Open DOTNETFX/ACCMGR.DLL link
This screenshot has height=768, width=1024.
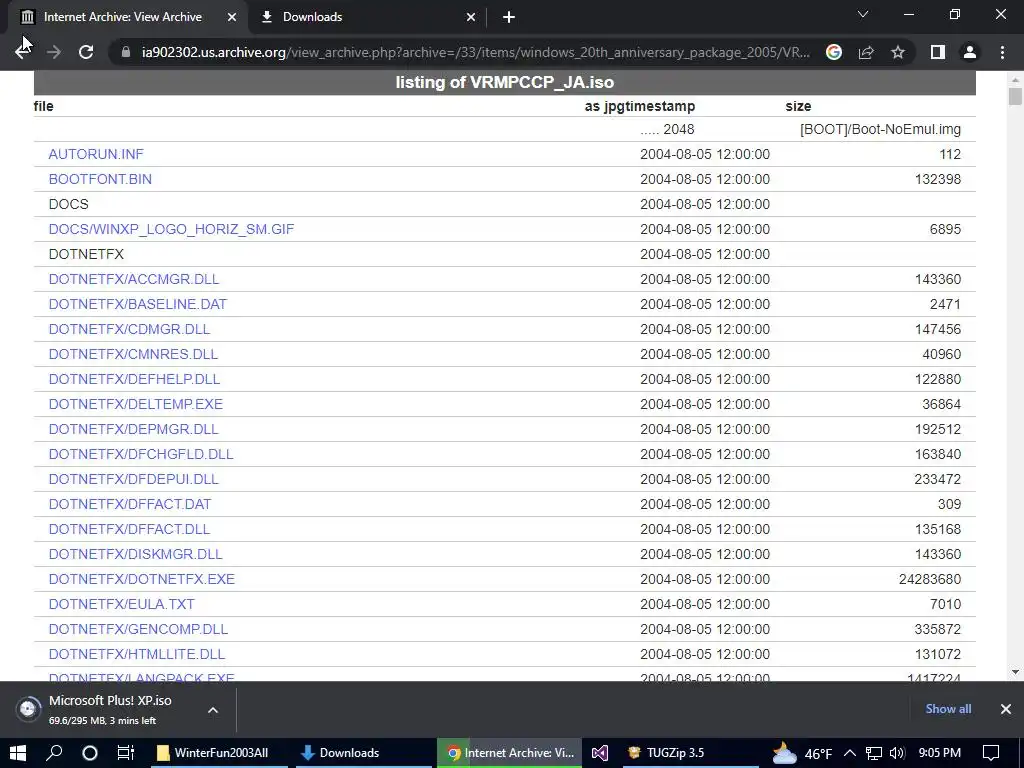tap(134, 279)
